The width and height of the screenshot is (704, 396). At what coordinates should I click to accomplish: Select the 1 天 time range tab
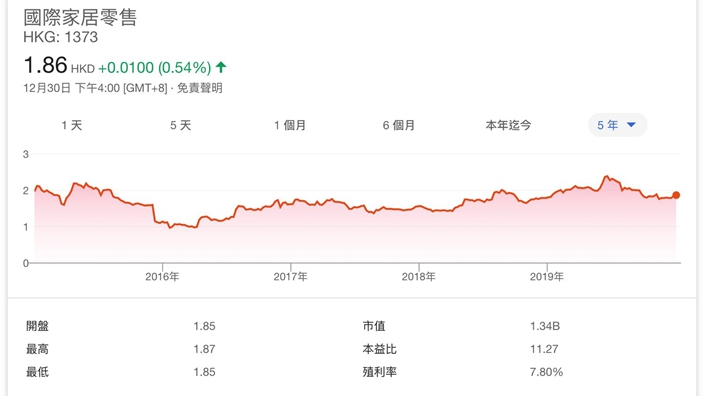click(x=72, y=125)
